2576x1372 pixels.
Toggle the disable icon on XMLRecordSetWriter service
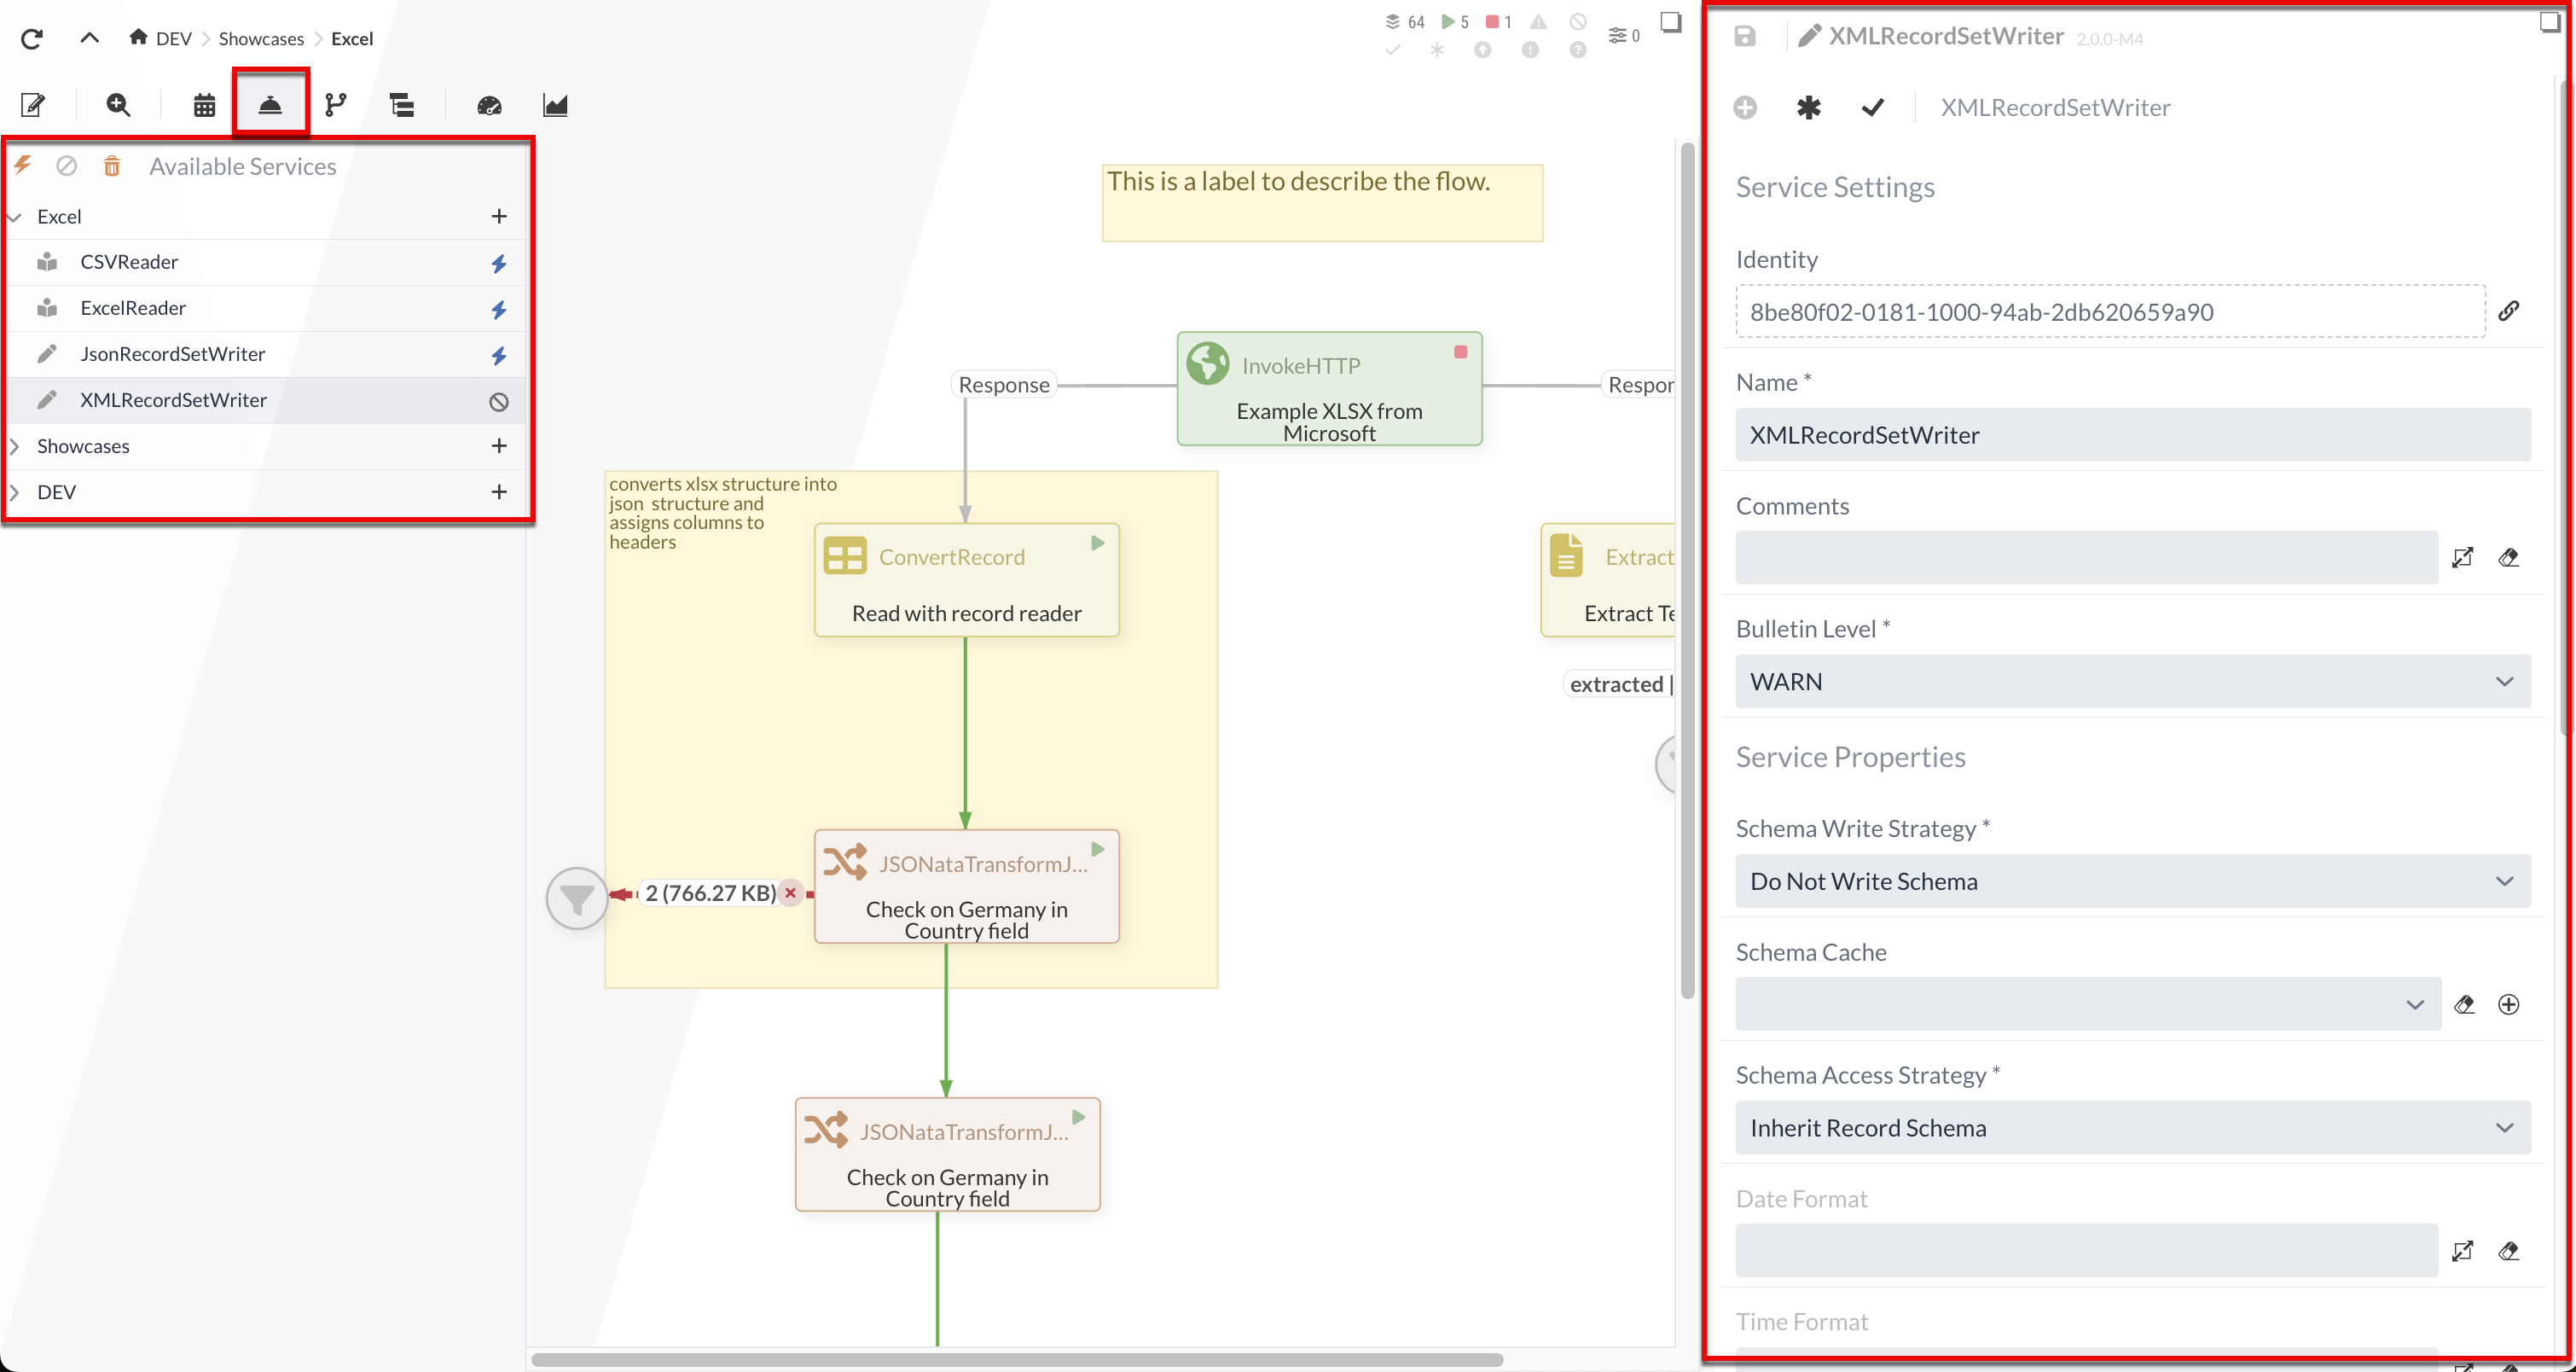click(x=499, y=398)
